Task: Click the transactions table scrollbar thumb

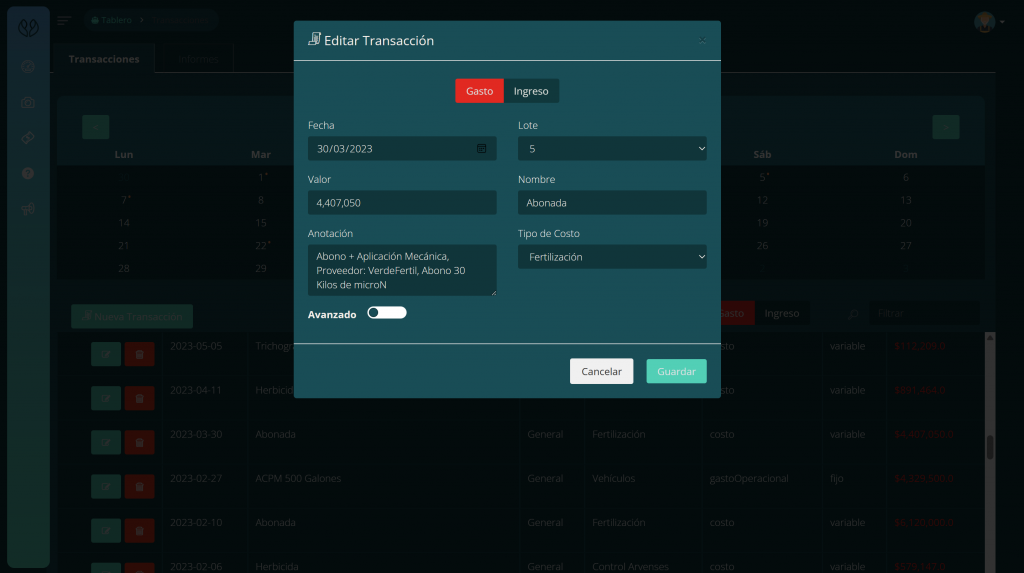Action: click(990, 448)
